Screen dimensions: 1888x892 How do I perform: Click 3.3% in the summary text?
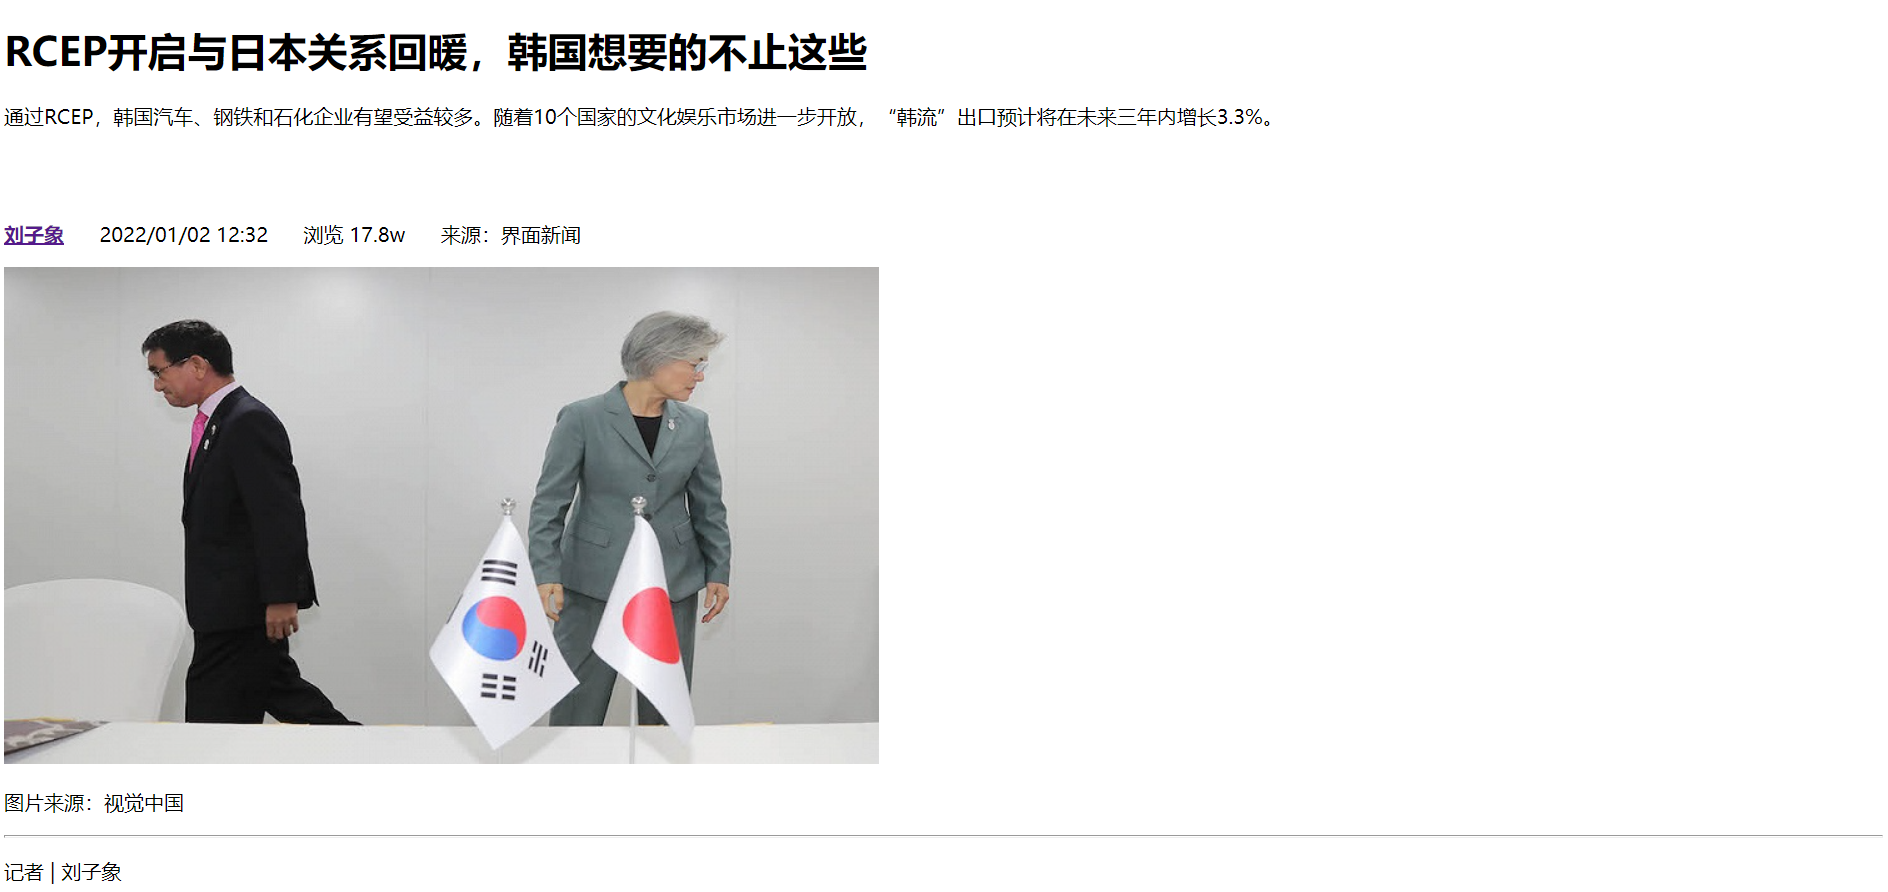pos(1239,118)
